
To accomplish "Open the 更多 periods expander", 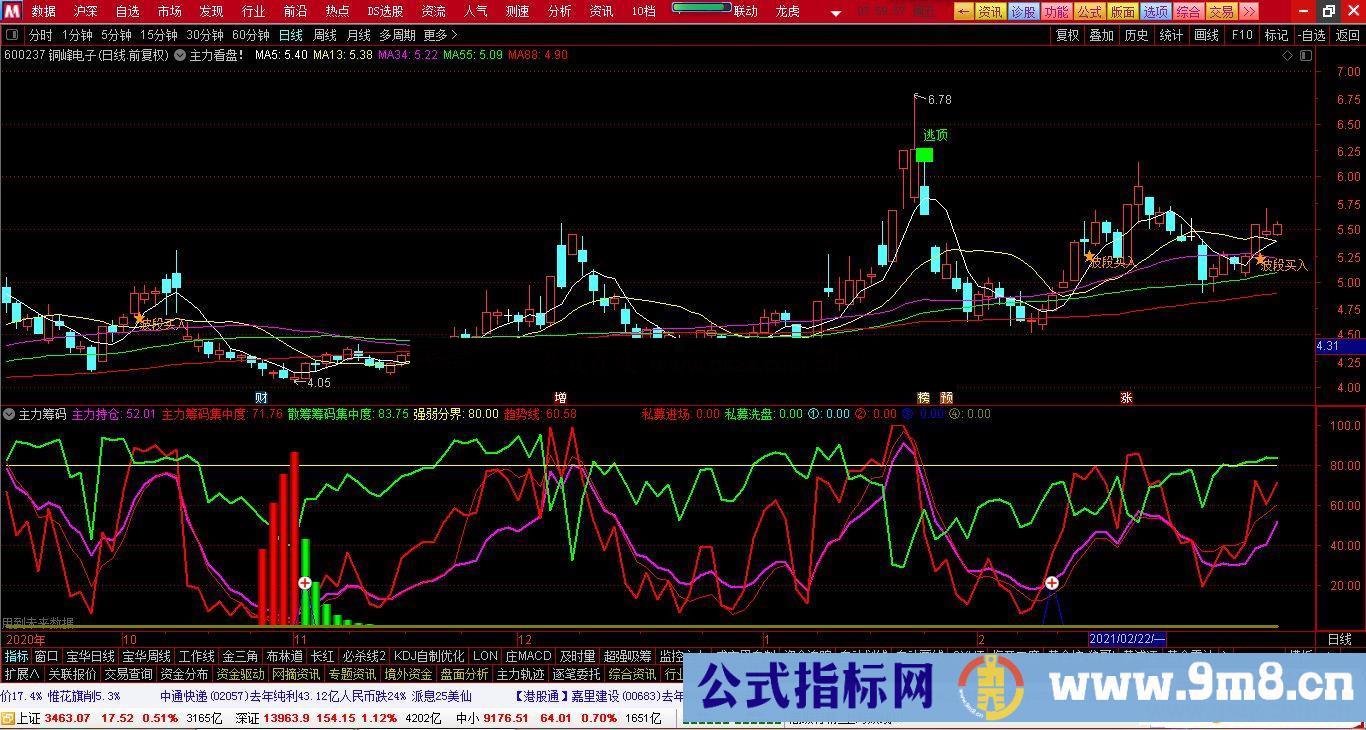I will [440, 35].
